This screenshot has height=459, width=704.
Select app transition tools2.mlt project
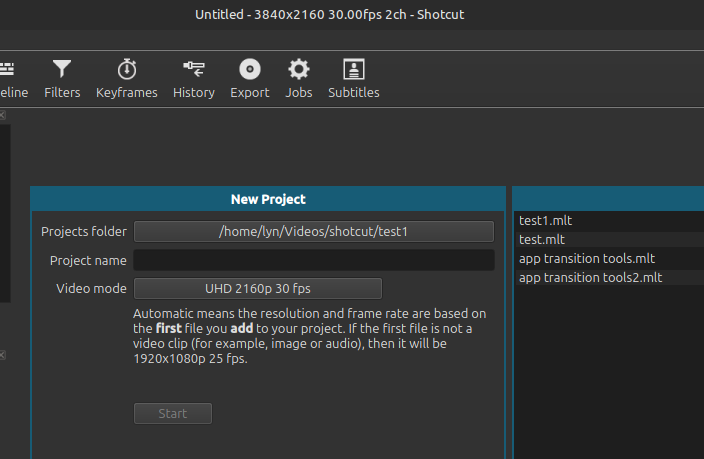click(x=590, y=278)
